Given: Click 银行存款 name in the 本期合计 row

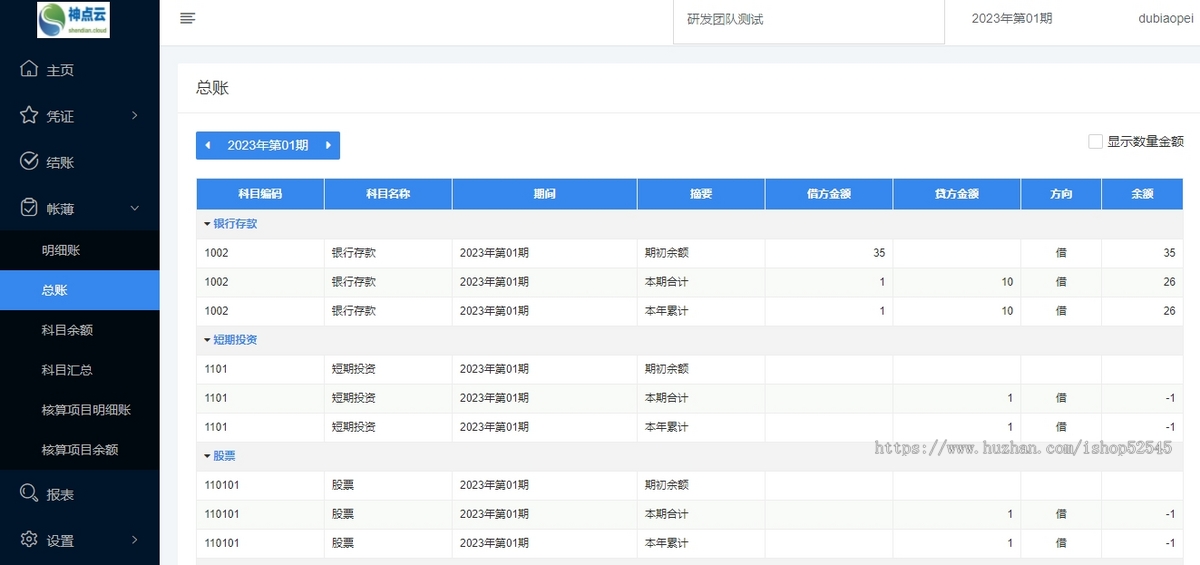Looking at the screenshot, I should click(x=354, y=282).
